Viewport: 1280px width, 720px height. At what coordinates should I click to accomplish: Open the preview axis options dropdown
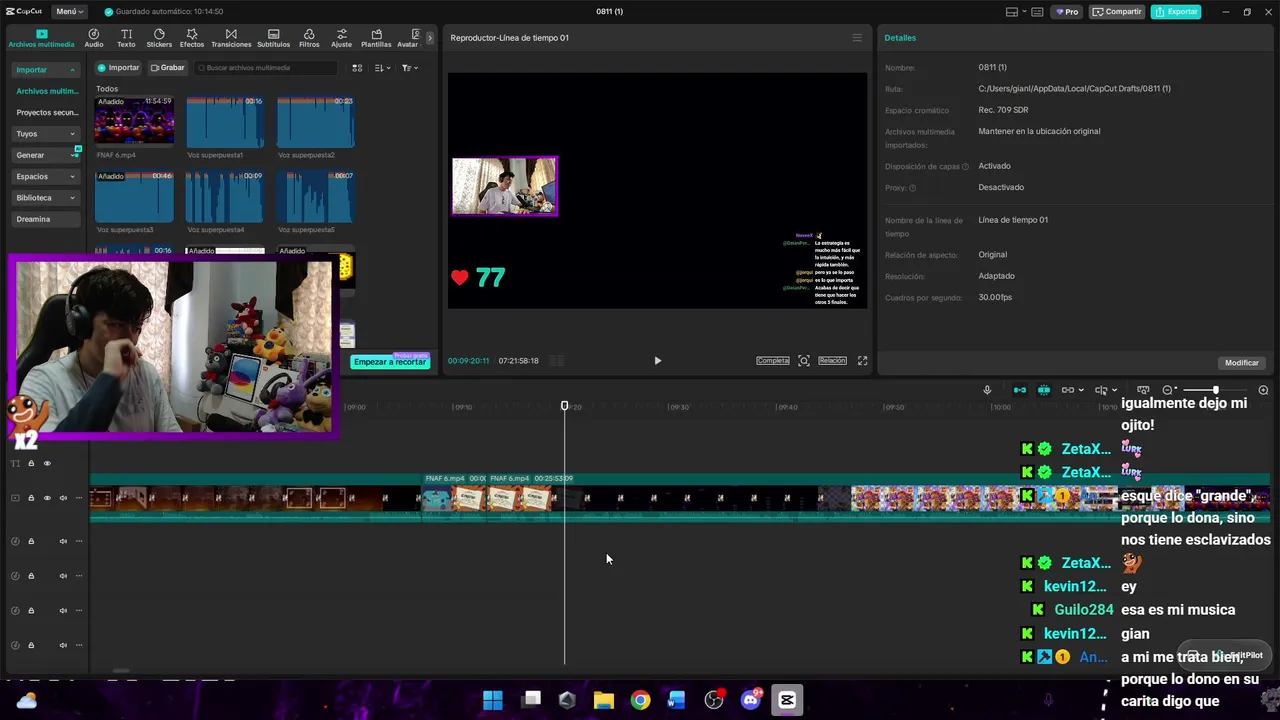[1105, 390]
